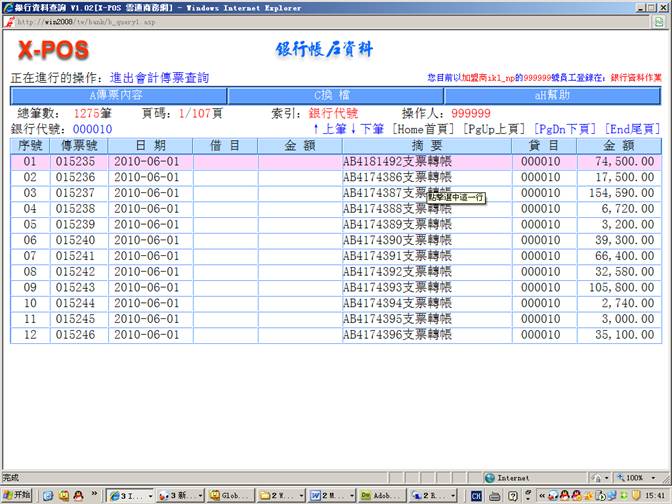The height and width of the screenshot is (504, 672).
Task: Click the Internet zone globe in status bar
Action: pos(490,478)
